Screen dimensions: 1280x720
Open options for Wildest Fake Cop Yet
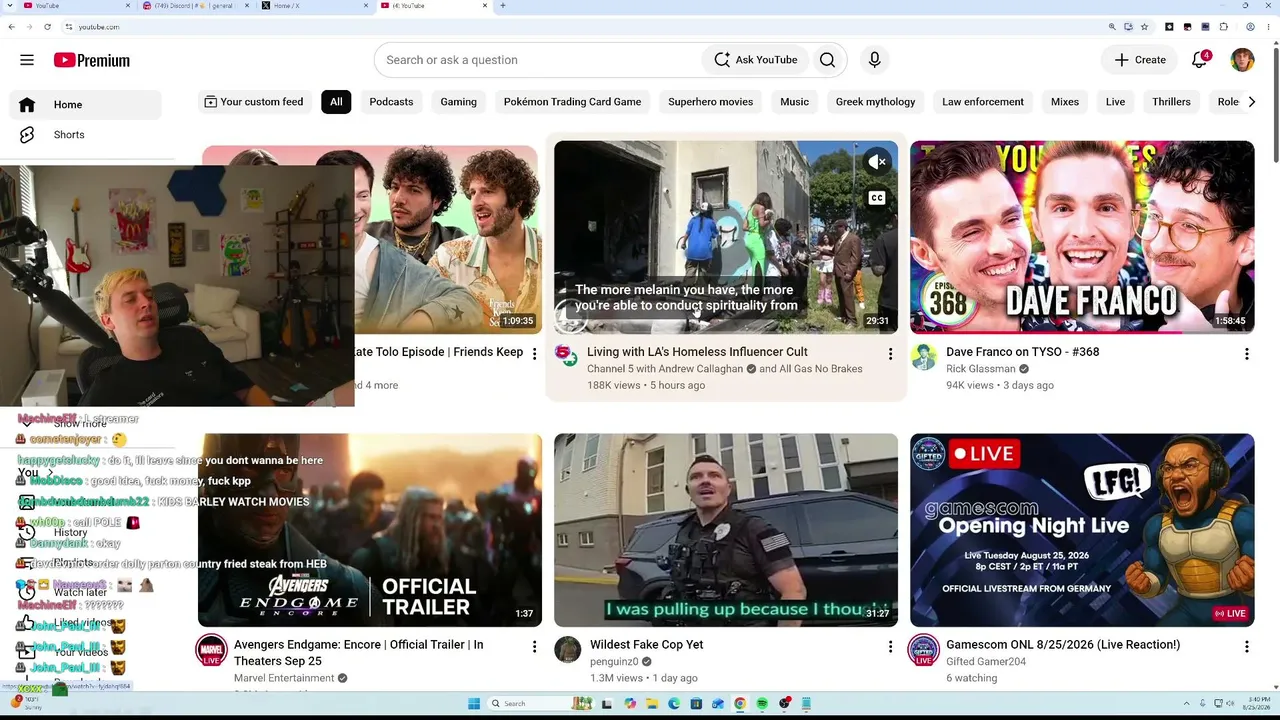[890, 647]
